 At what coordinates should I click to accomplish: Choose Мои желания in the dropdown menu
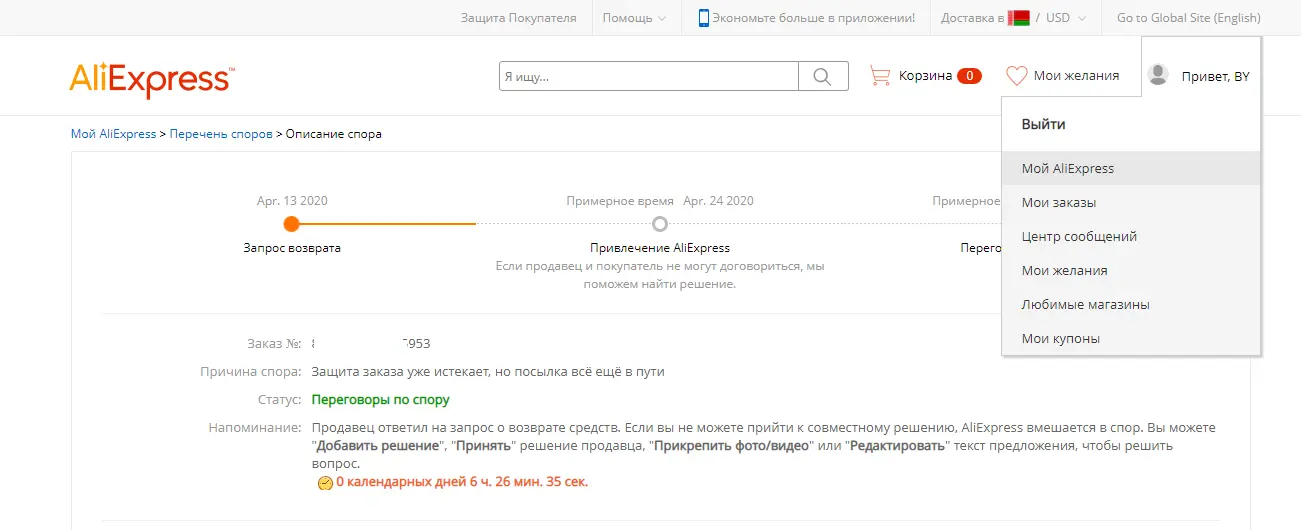click(x=1131, y=271)
